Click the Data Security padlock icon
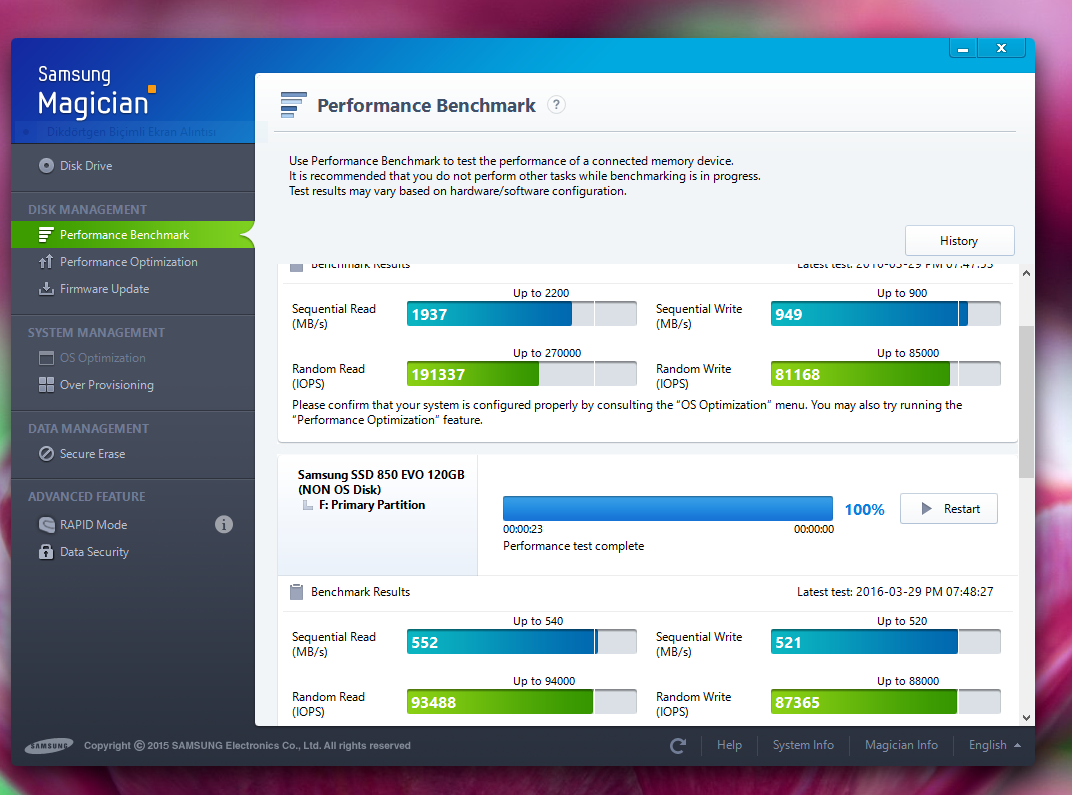Viewport: 1072px width, 795px height. (46, 552)
